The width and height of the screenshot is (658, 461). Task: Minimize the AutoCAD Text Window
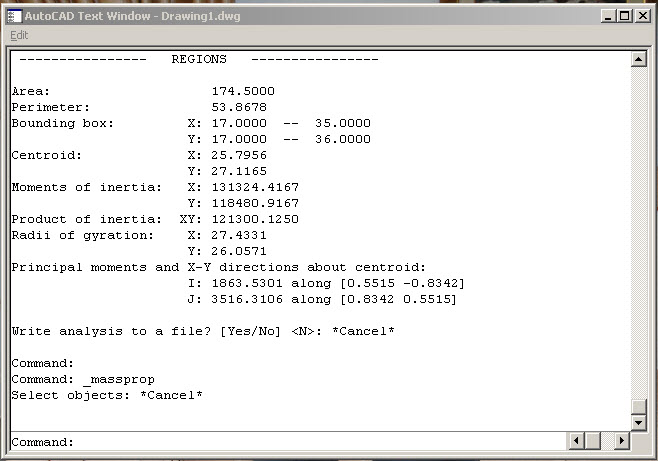(609, 16)
